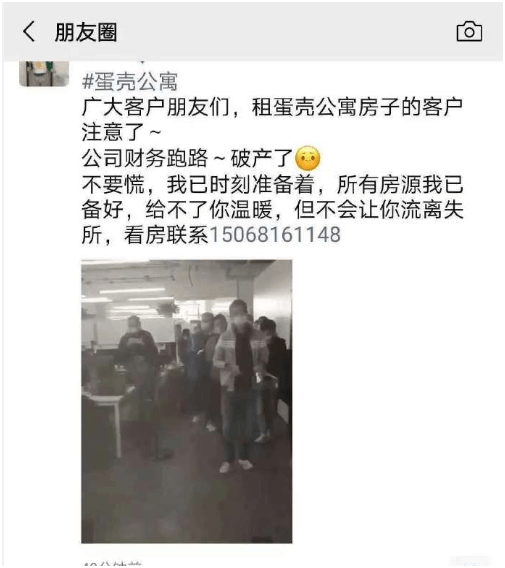The image size is (505, 568).
Task: Tap the text 公司财务跑路～破产了
Action: (187, 158)
